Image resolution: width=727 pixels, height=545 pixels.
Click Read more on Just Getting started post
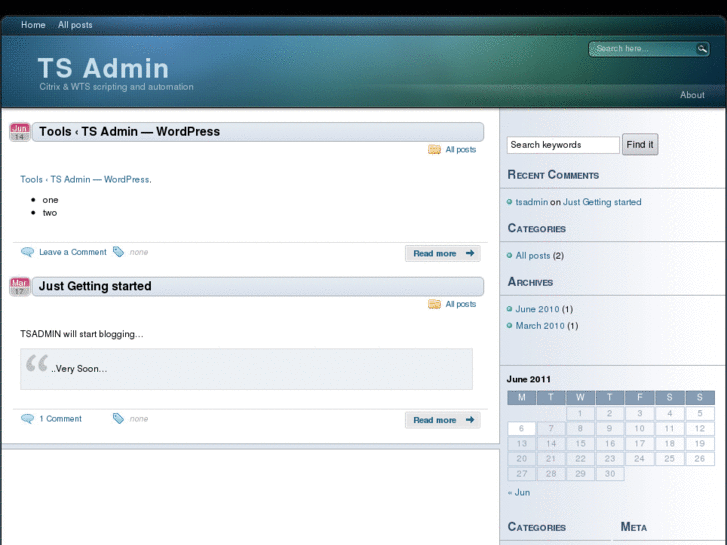443,420
